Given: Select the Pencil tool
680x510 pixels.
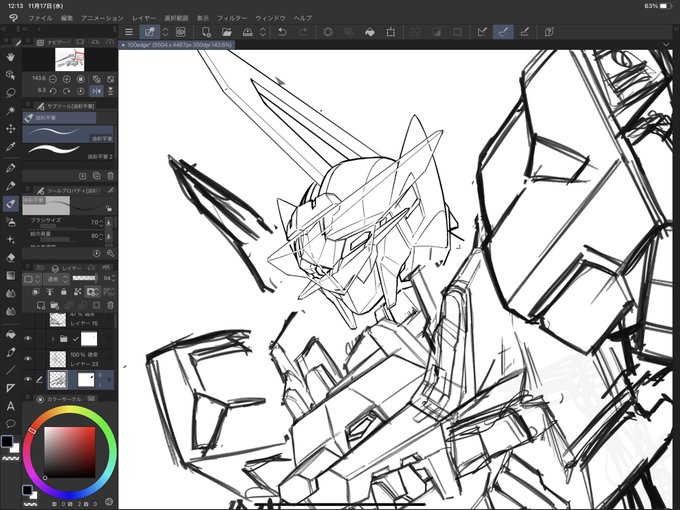Looking at the screenshot, I should [x=10, y=186].
